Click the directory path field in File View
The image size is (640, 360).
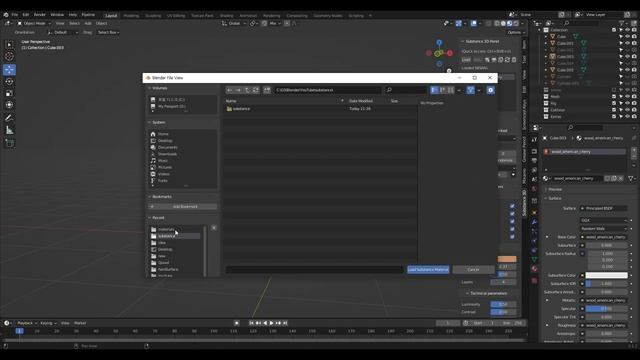[x=328, y=90]
